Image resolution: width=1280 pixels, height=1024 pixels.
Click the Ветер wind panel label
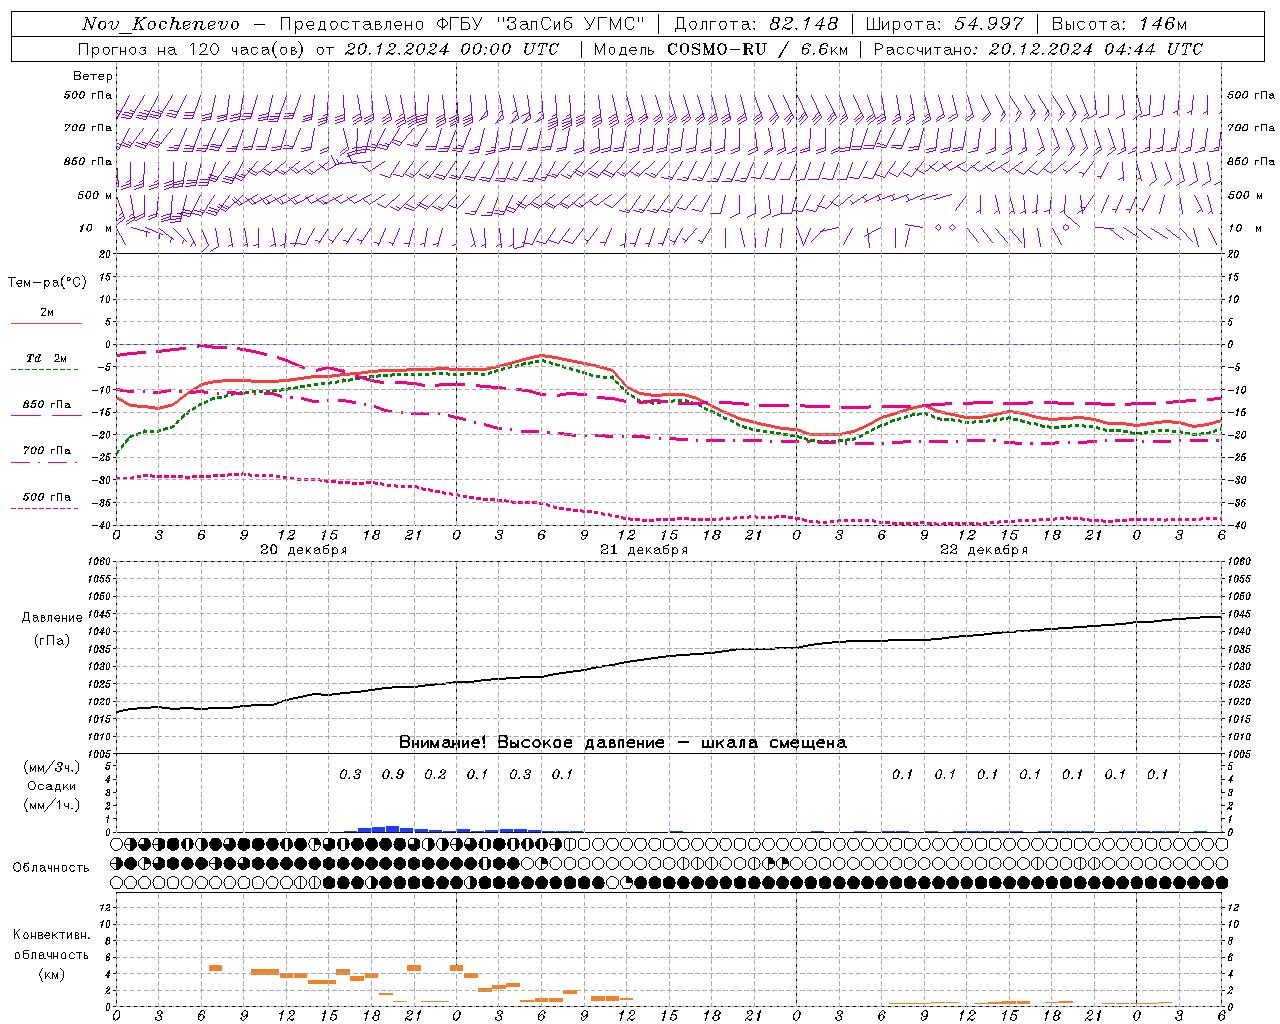(x=93, y=76)
